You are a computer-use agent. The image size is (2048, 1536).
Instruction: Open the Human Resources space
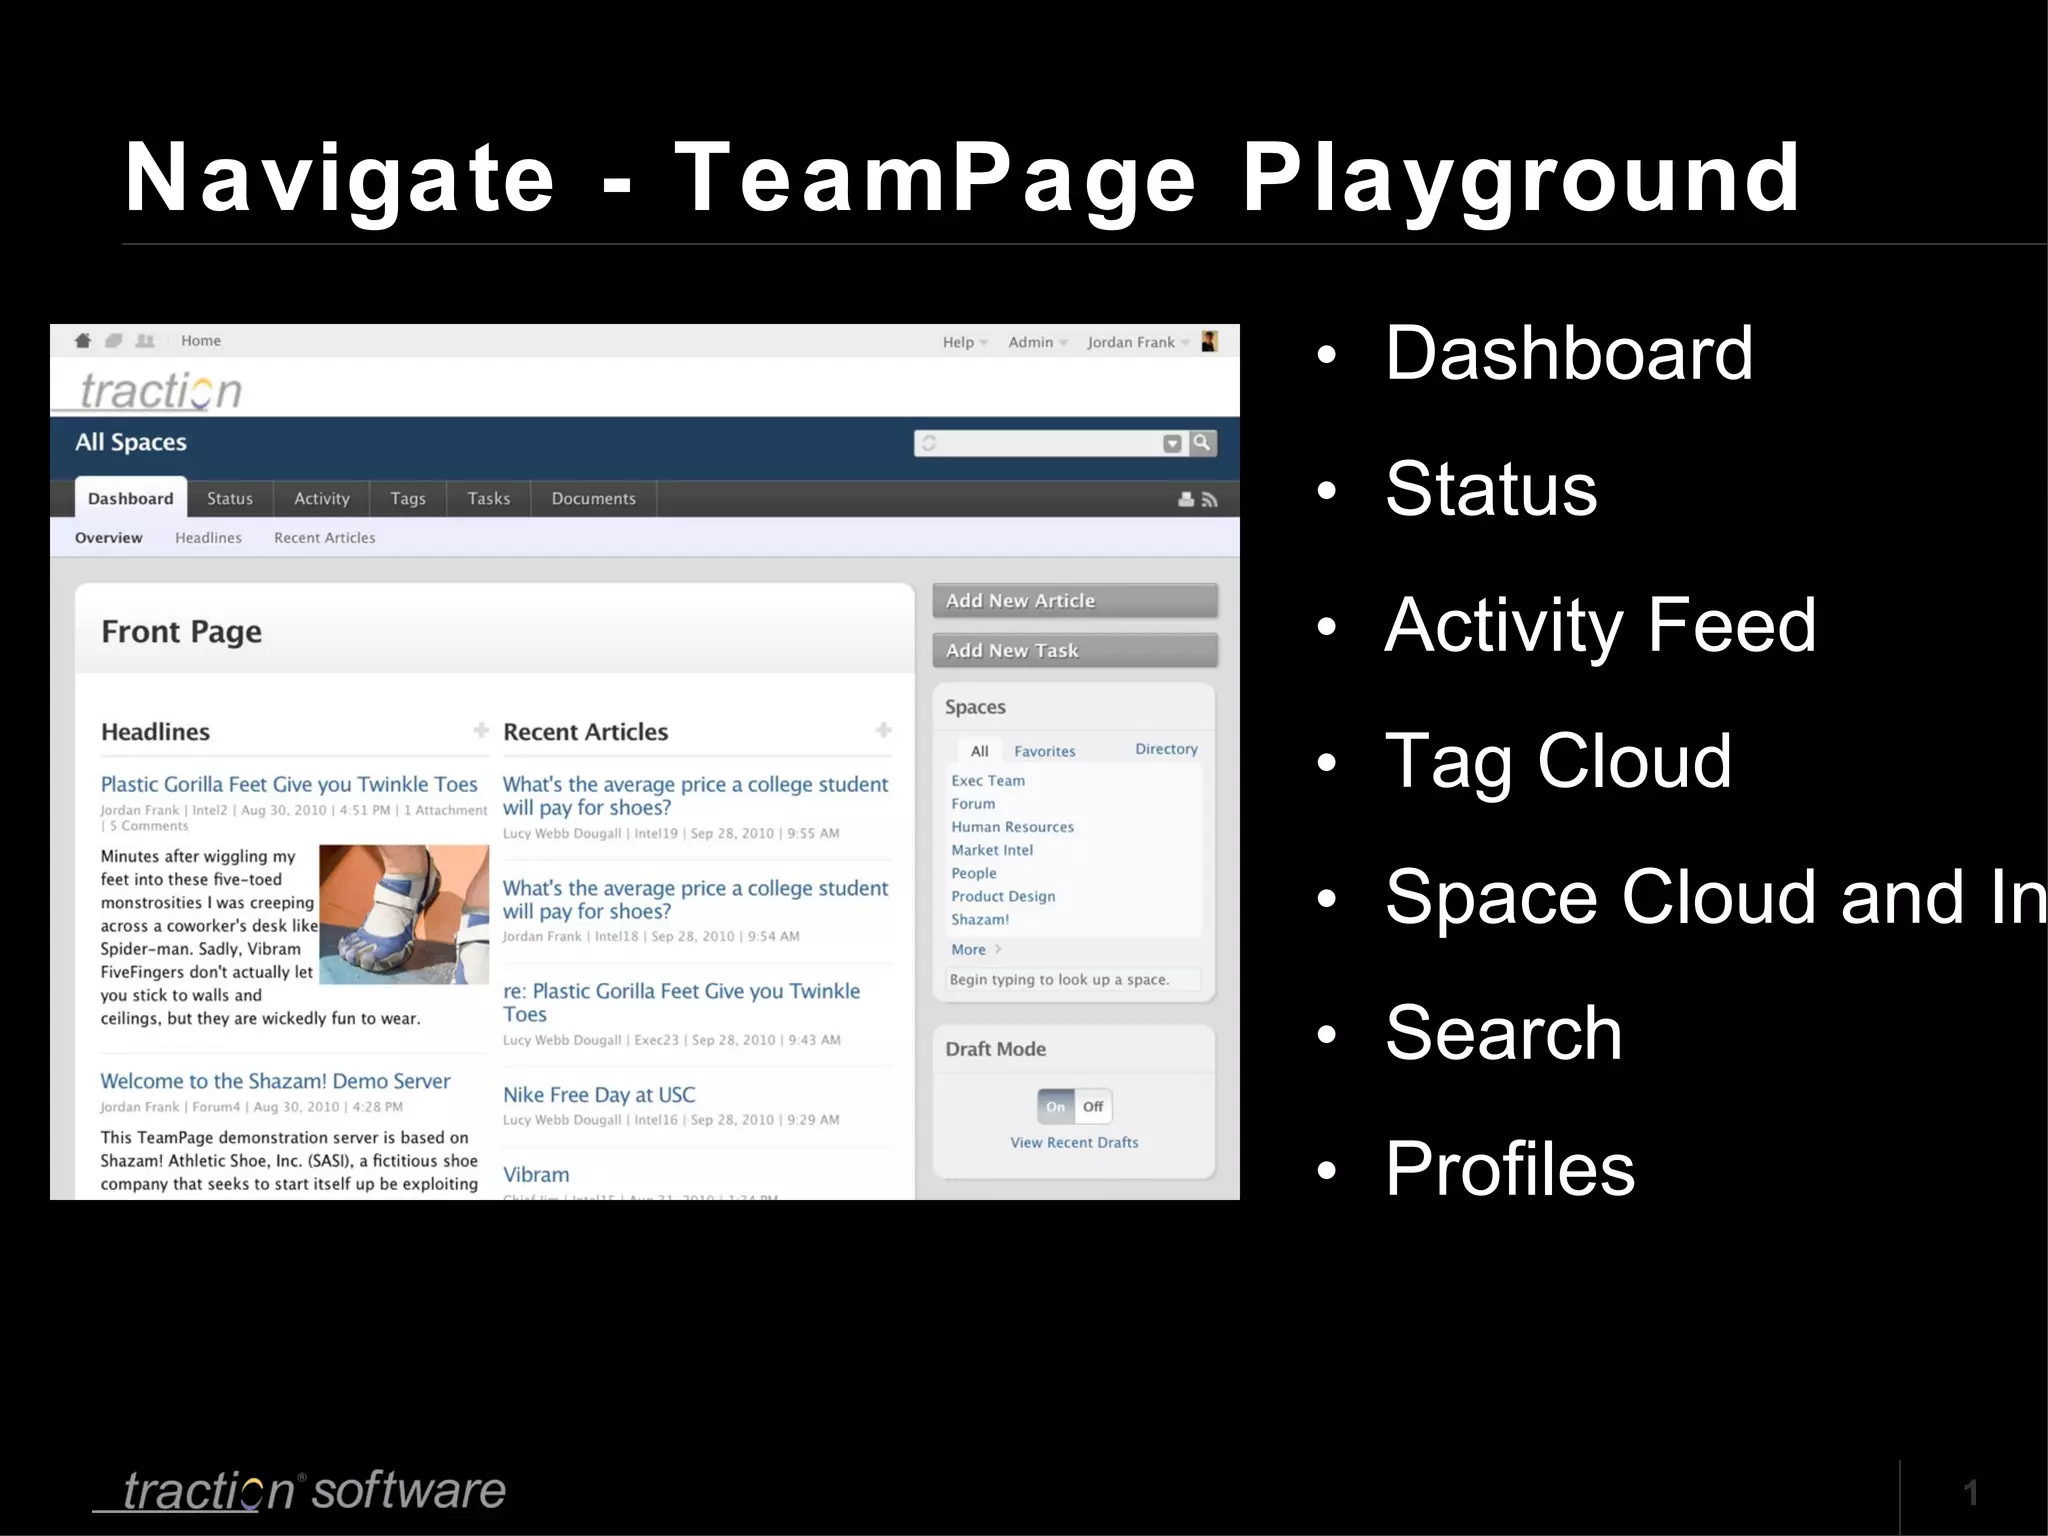(x=1012, y=827)
